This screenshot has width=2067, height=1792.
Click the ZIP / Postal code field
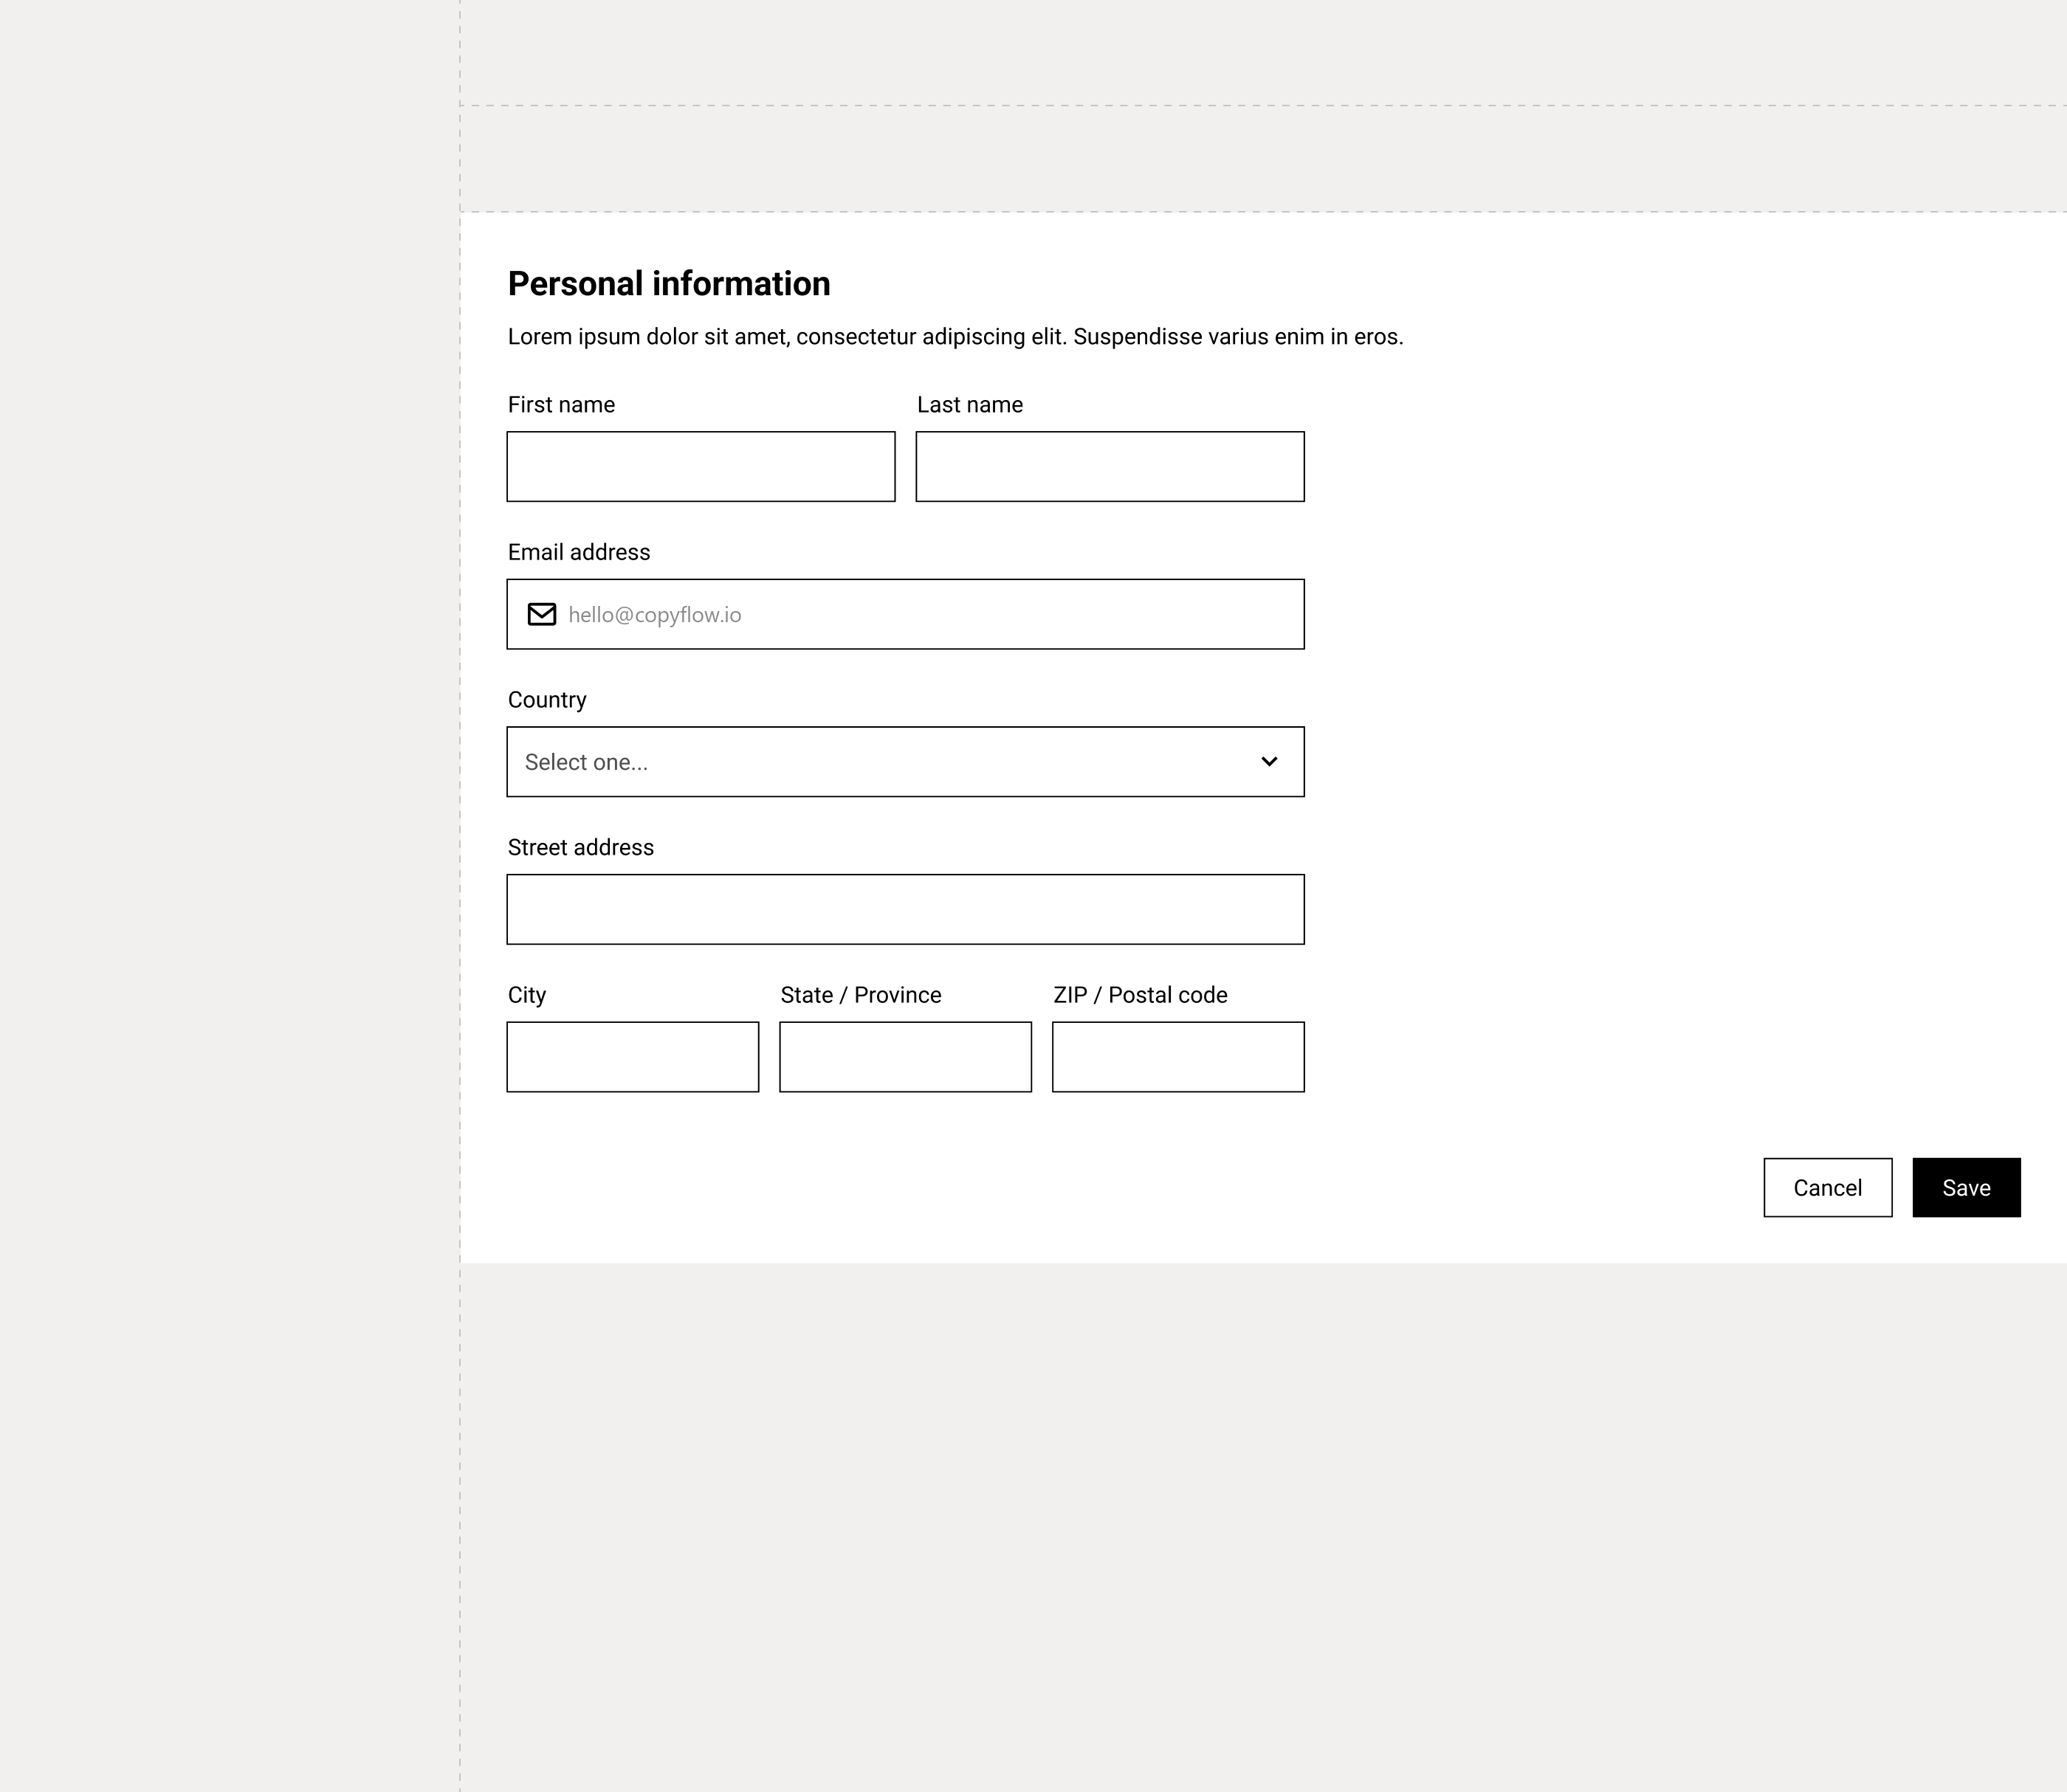point(1178,1057)
